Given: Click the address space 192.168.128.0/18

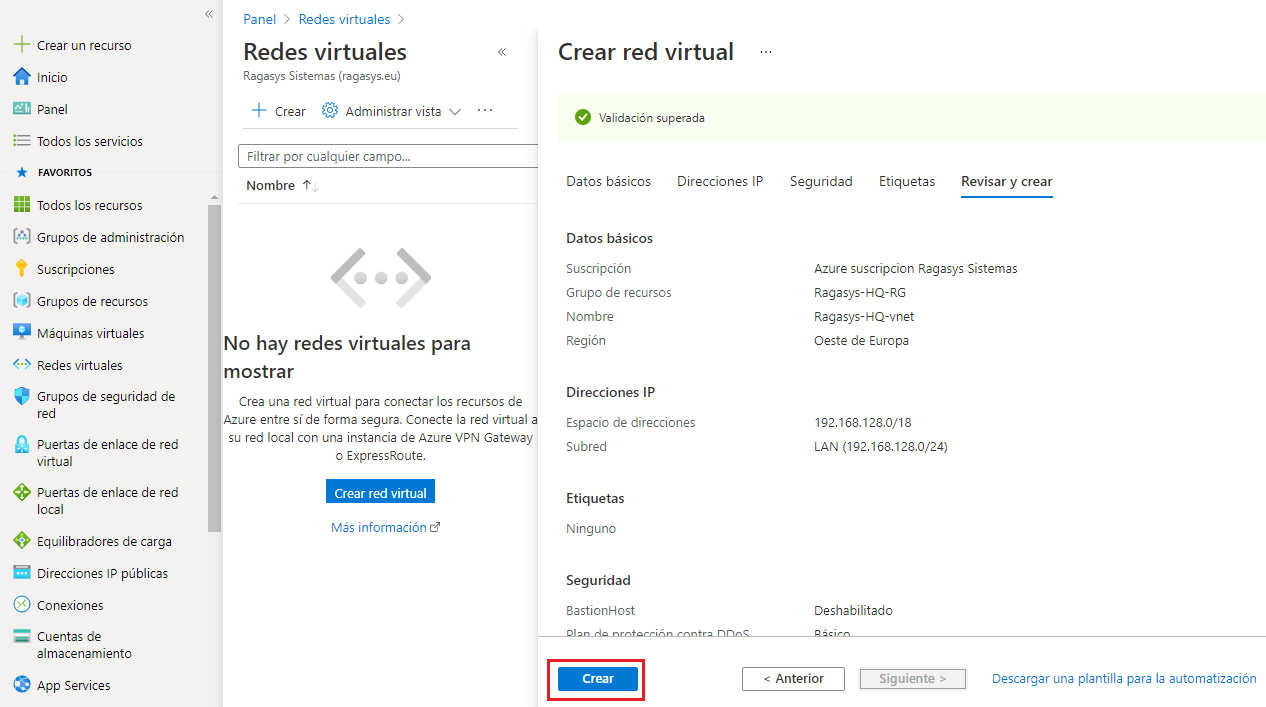Looking at the screenshot, I should pos(864,422).
